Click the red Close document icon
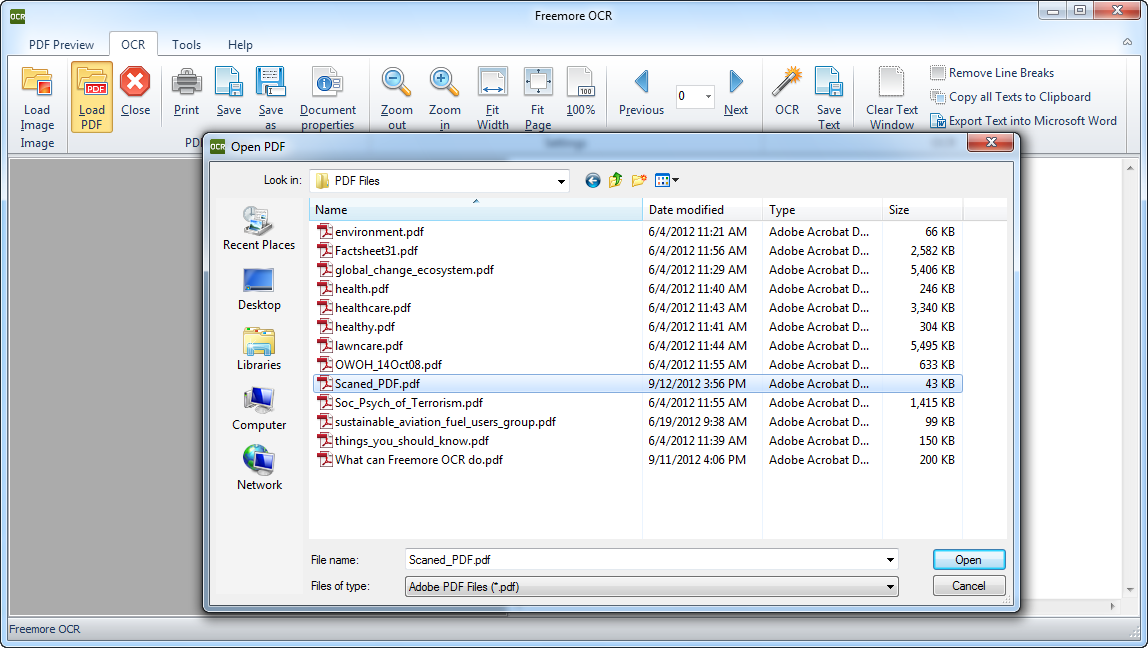Viewport: 1148px width, 648px height. coord(135,82)
